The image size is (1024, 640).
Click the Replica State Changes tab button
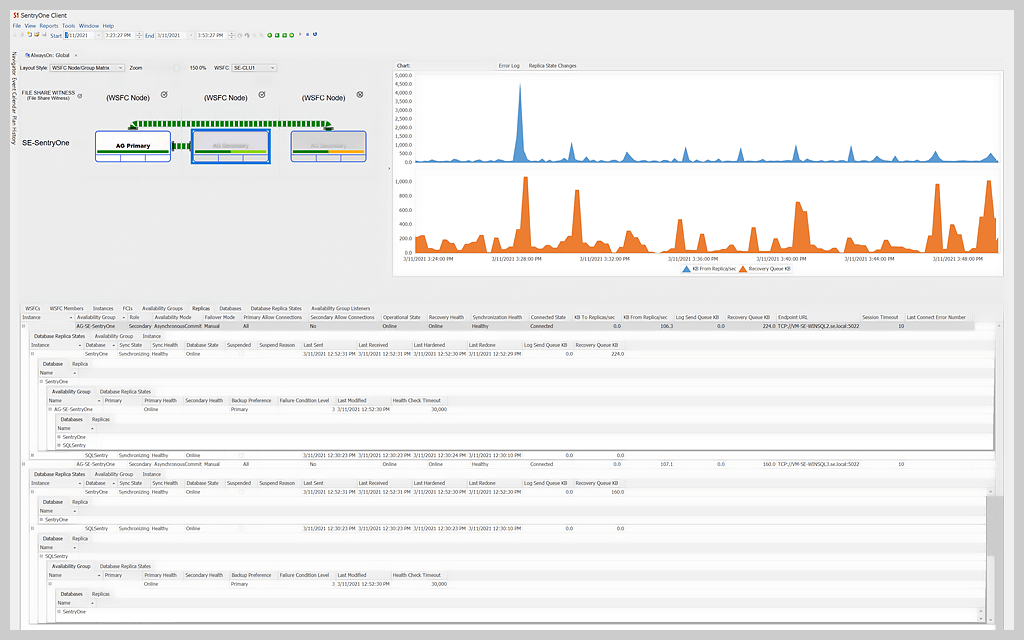point(552,66)
